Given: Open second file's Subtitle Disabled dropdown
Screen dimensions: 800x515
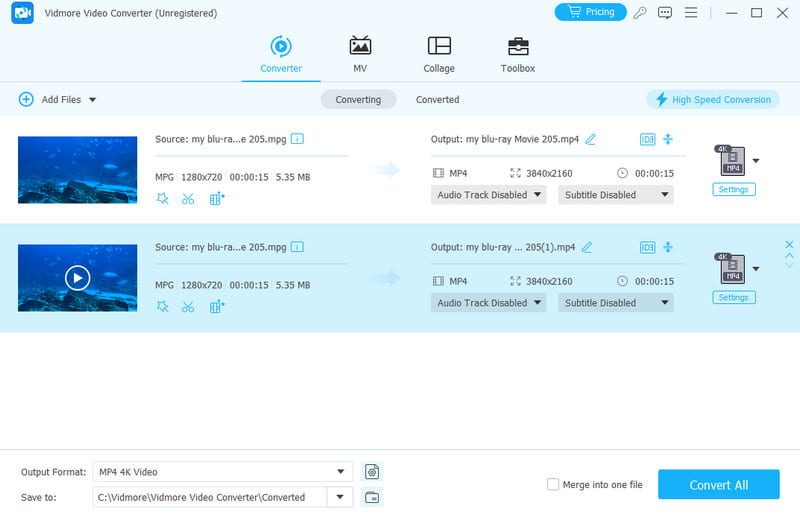Looking at the screenshot, I should [x=616, y=303].
